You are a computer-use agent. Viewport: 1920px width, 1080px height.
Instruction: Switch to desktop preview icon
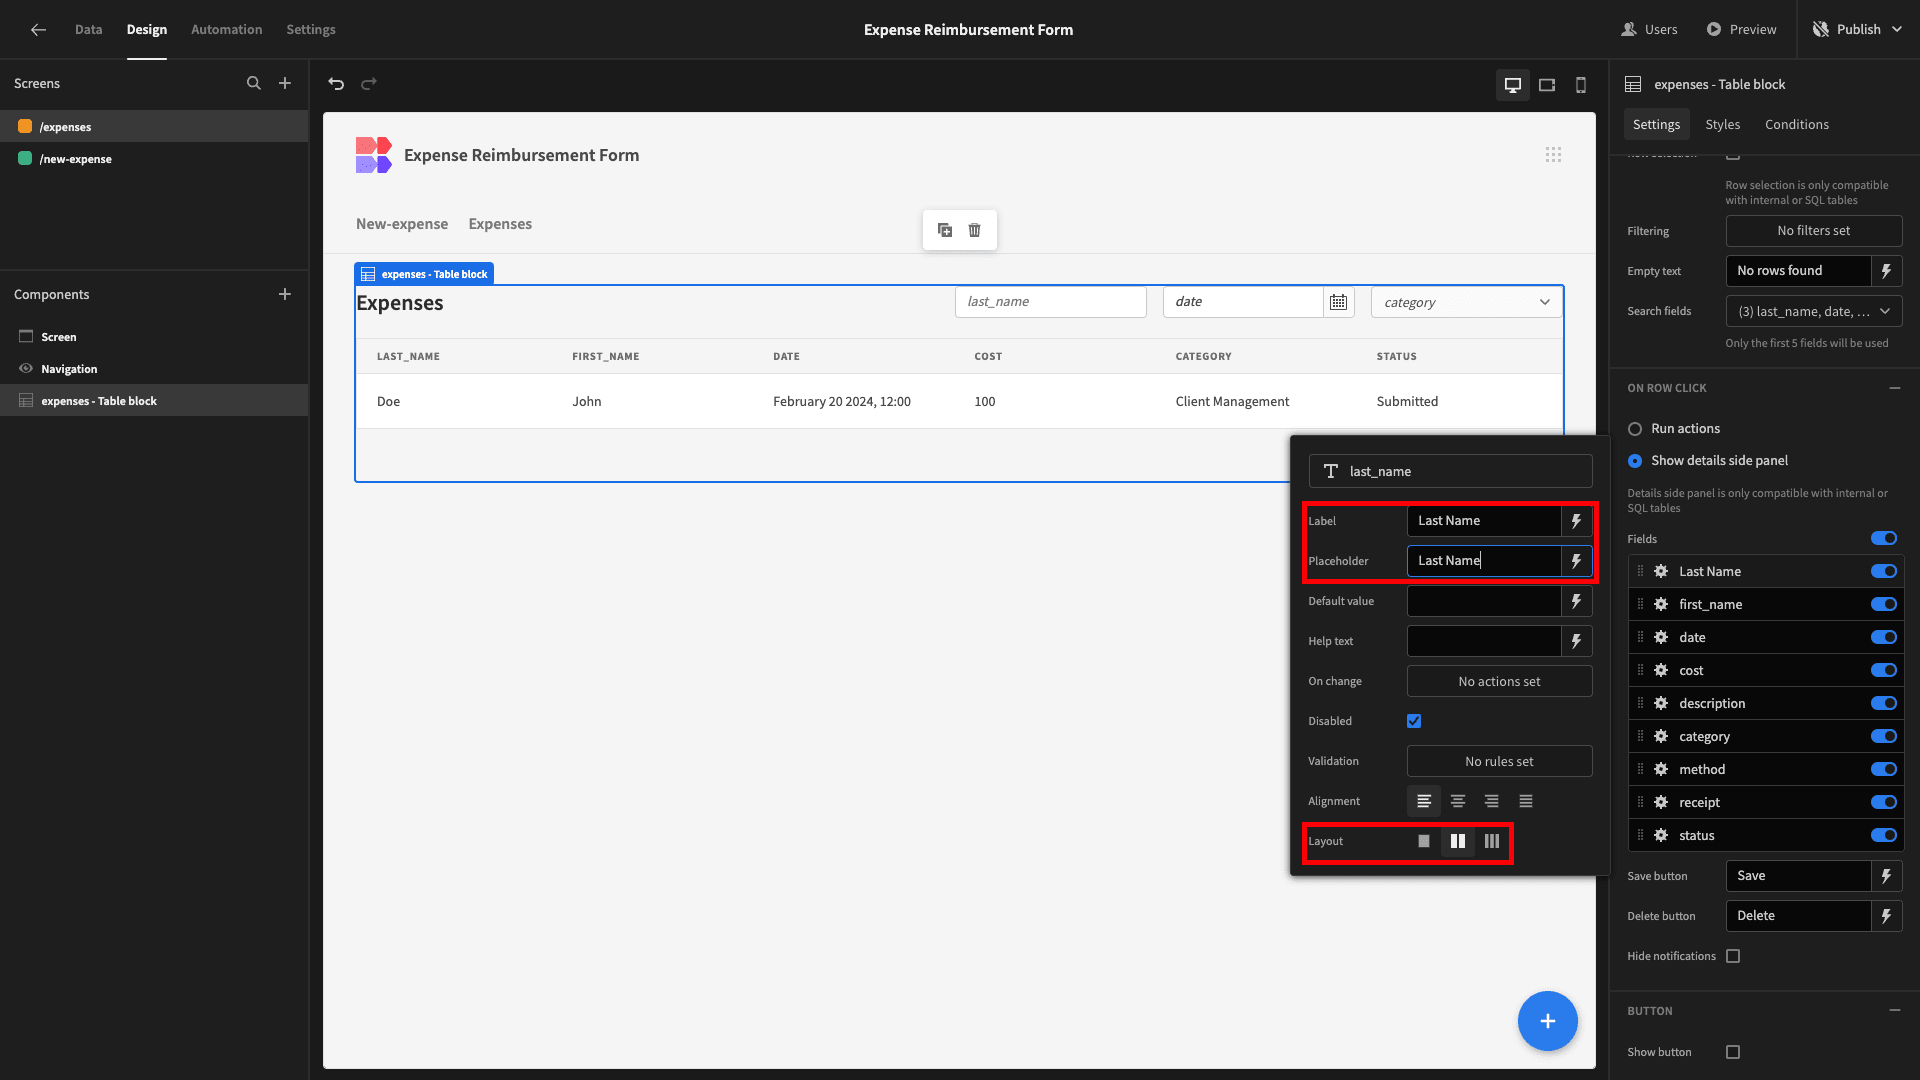point(1513,85)
